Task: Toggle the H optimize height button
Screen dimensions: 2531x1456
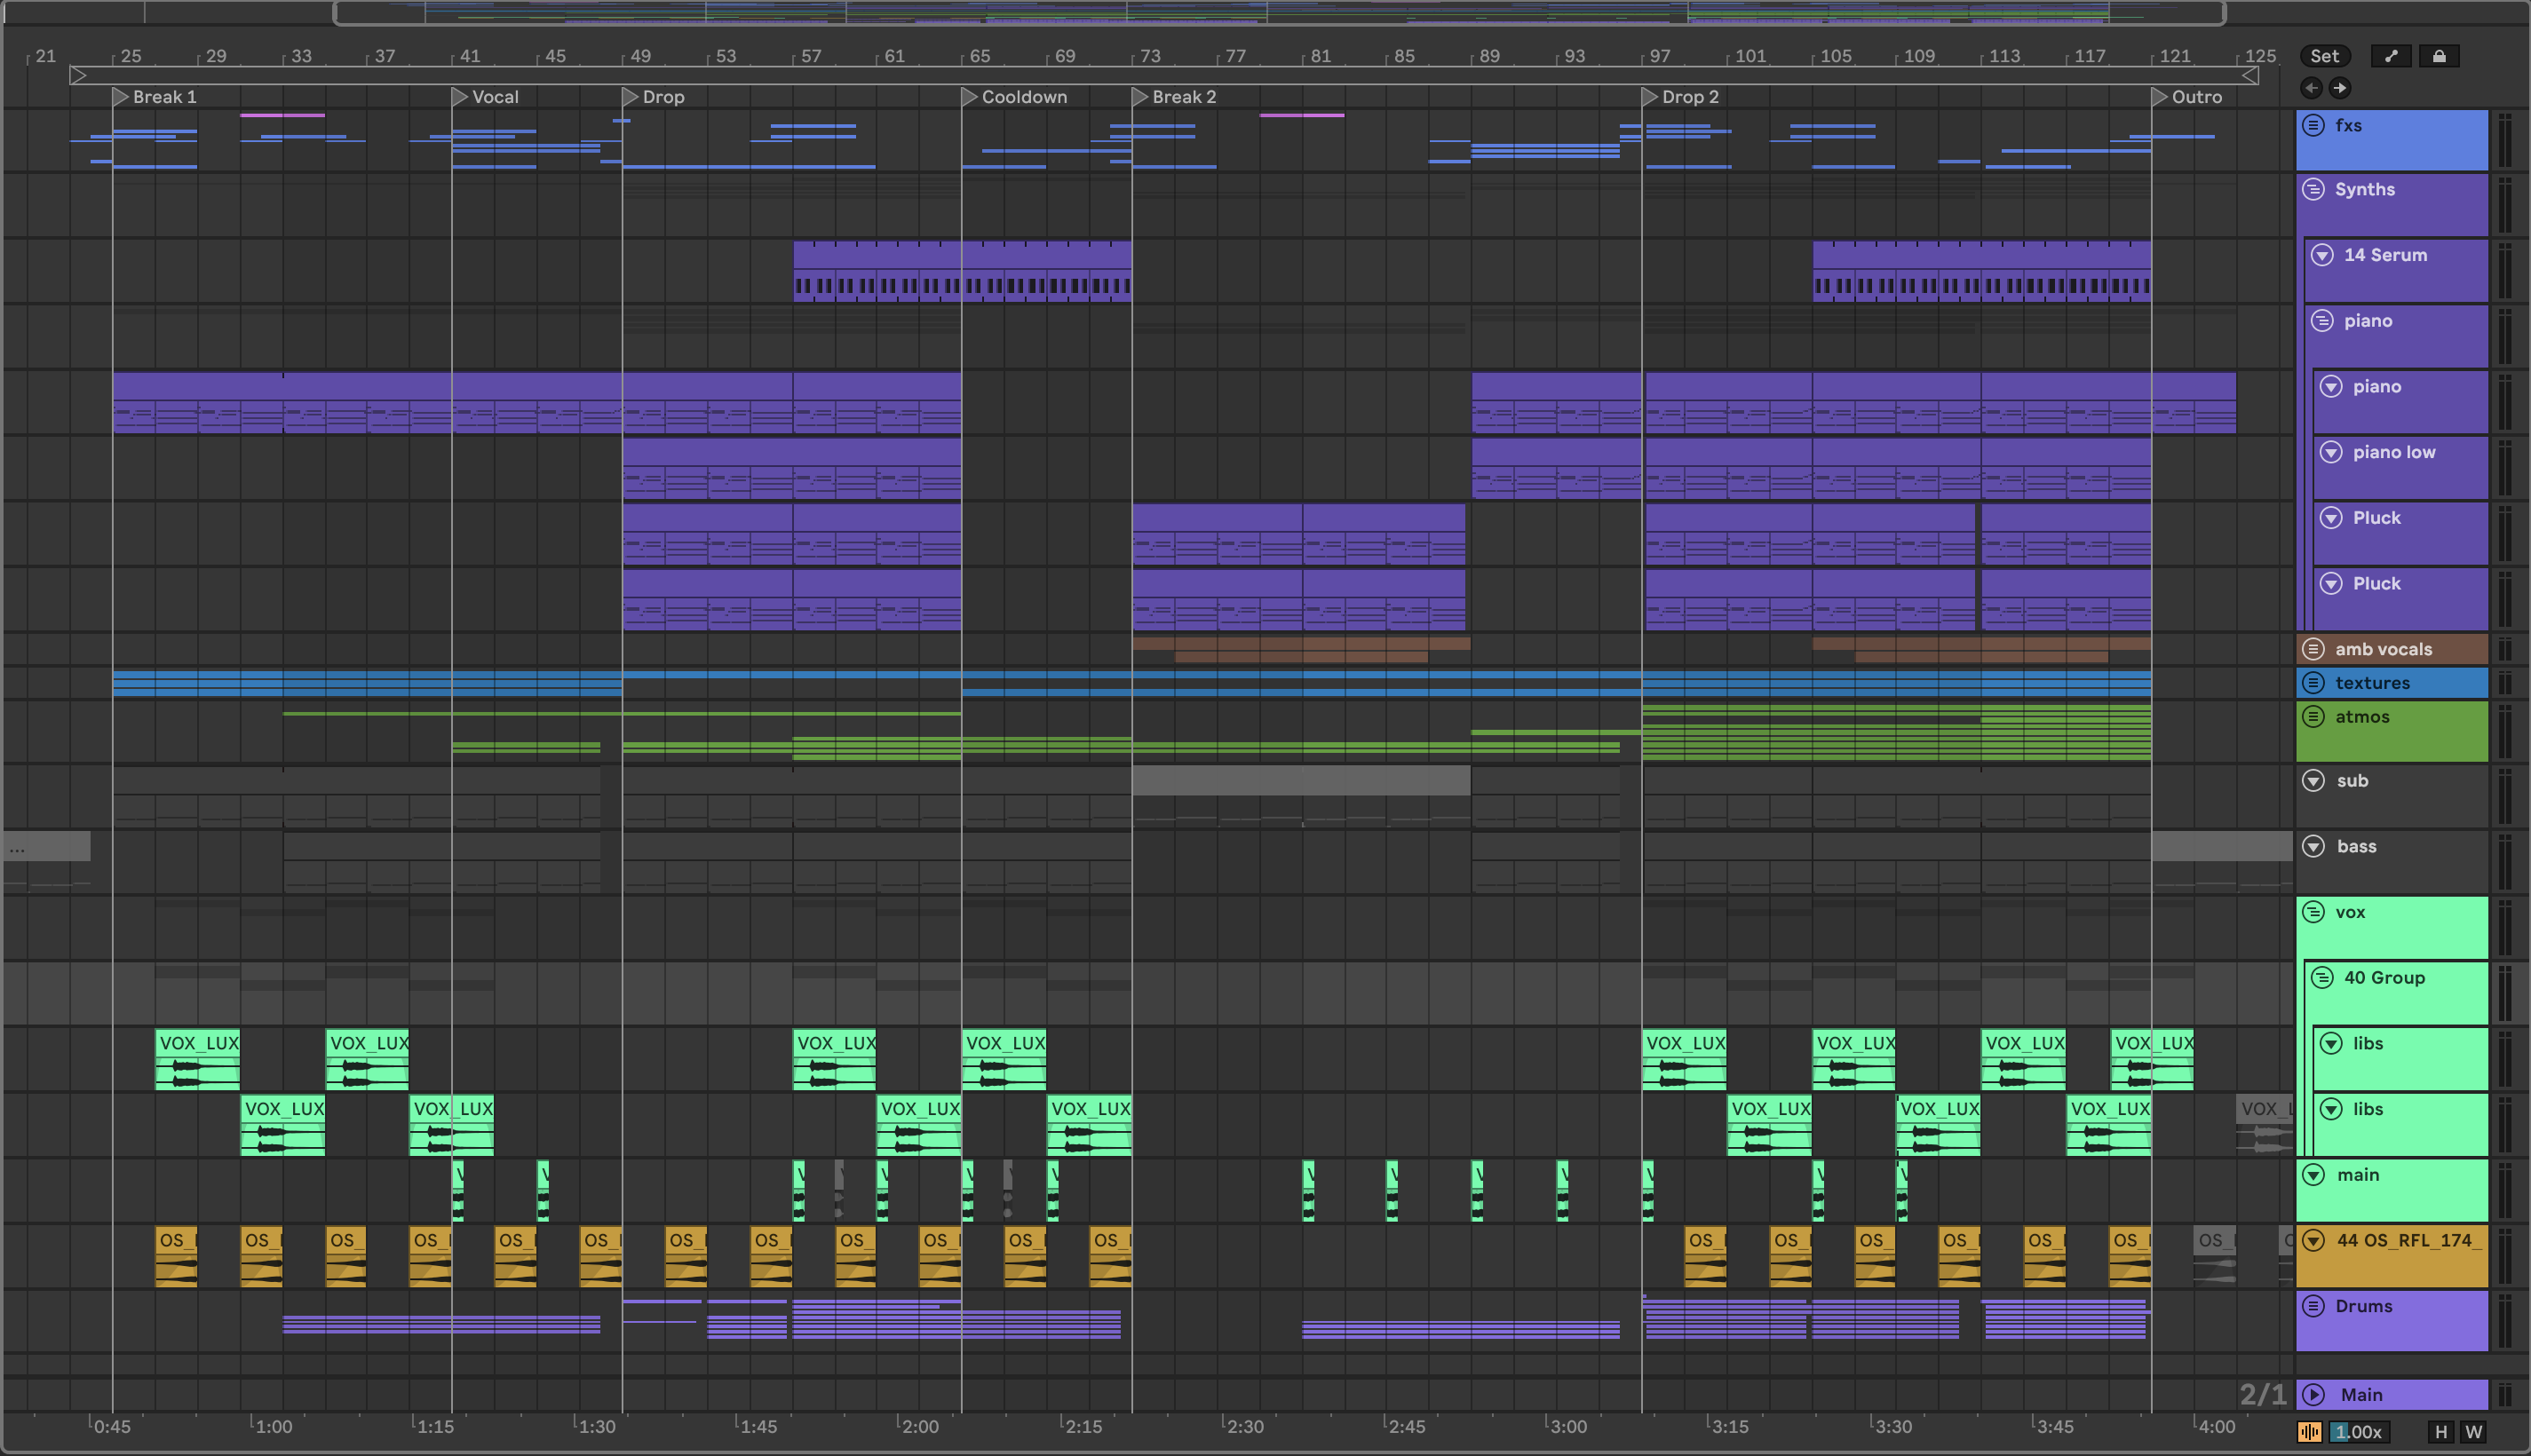Action: pyautogui.click(x=2441, y=1432)
